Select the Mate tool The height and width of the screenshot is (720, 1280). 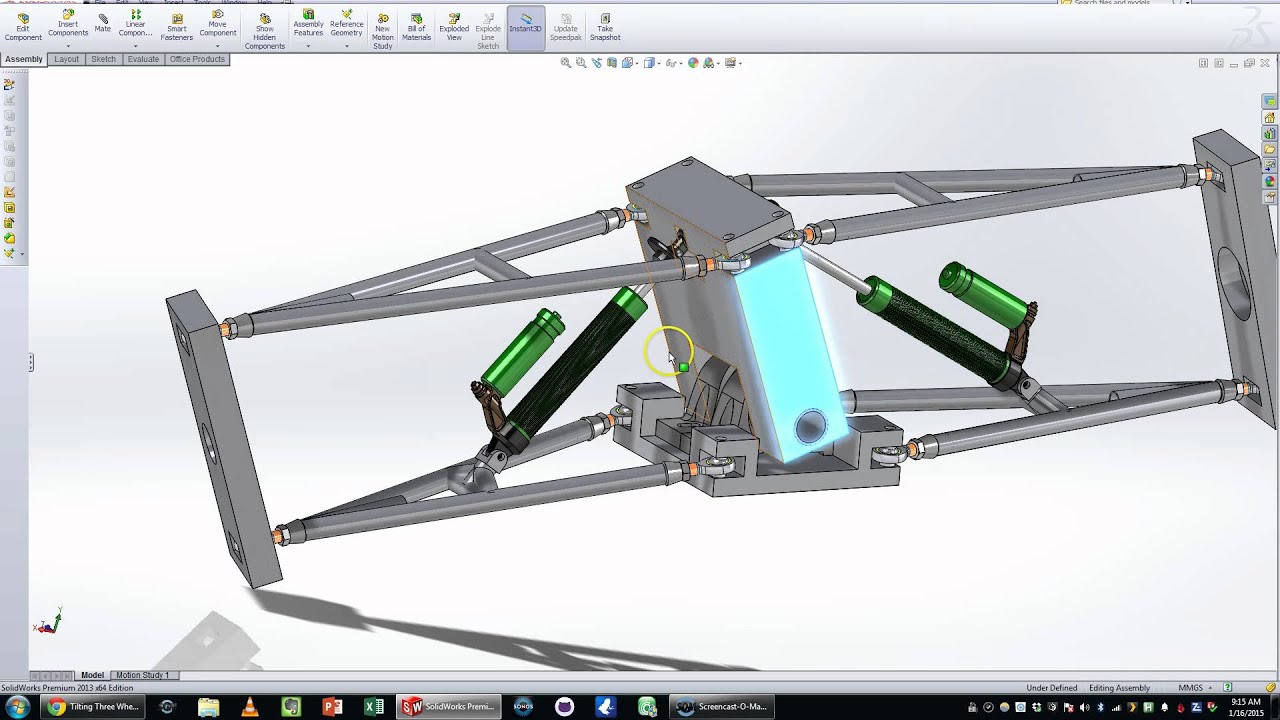103,22
